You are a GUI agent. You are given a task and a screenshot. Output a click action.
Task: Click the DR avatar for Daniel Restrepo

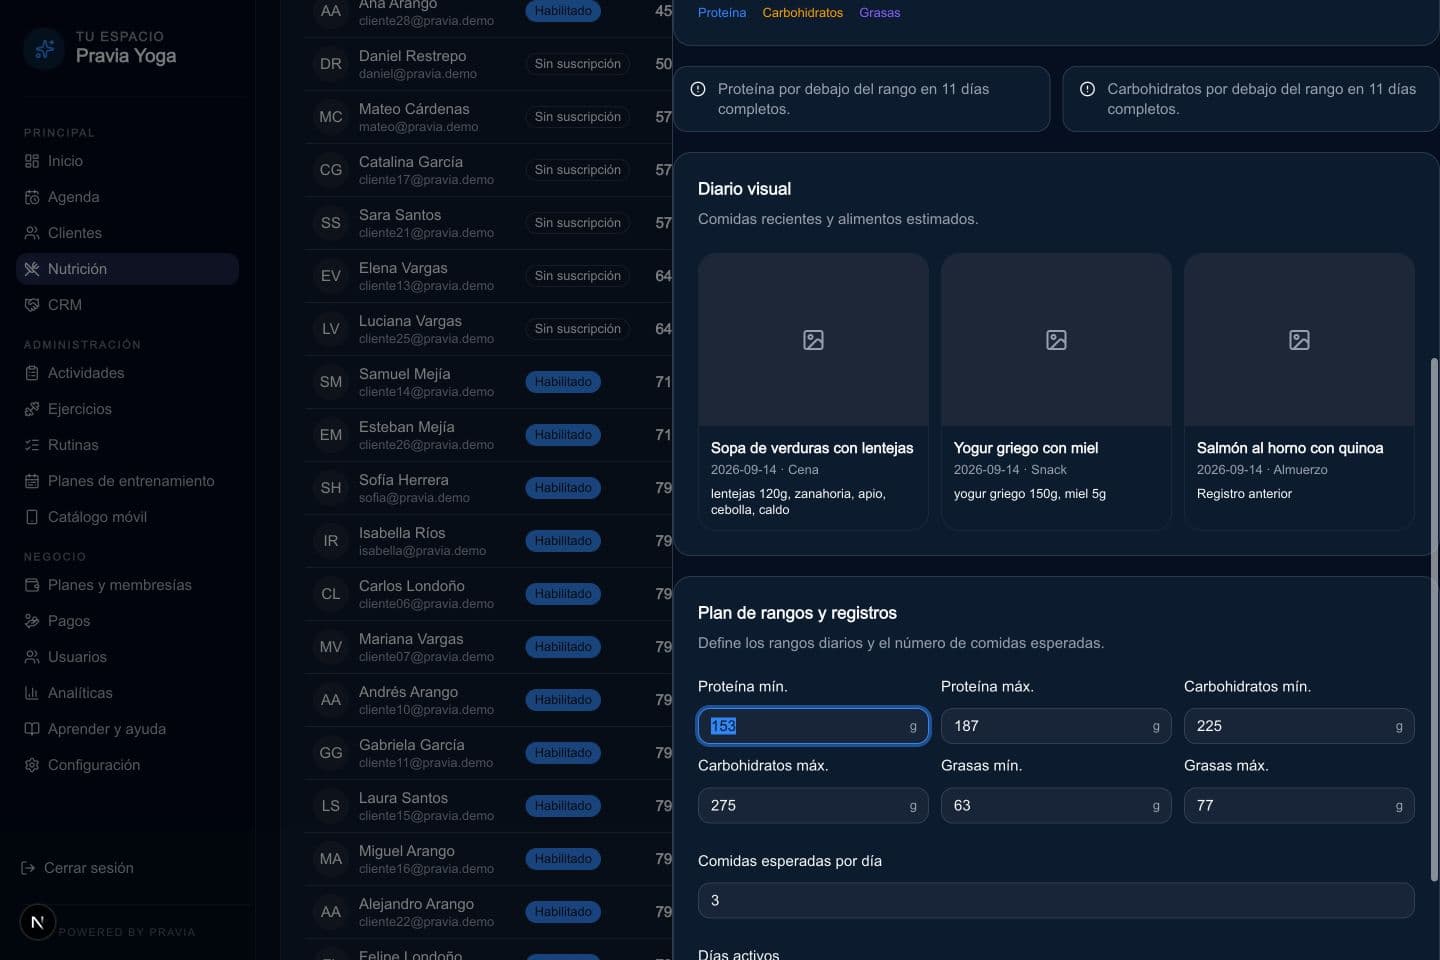tap(331, 64)
